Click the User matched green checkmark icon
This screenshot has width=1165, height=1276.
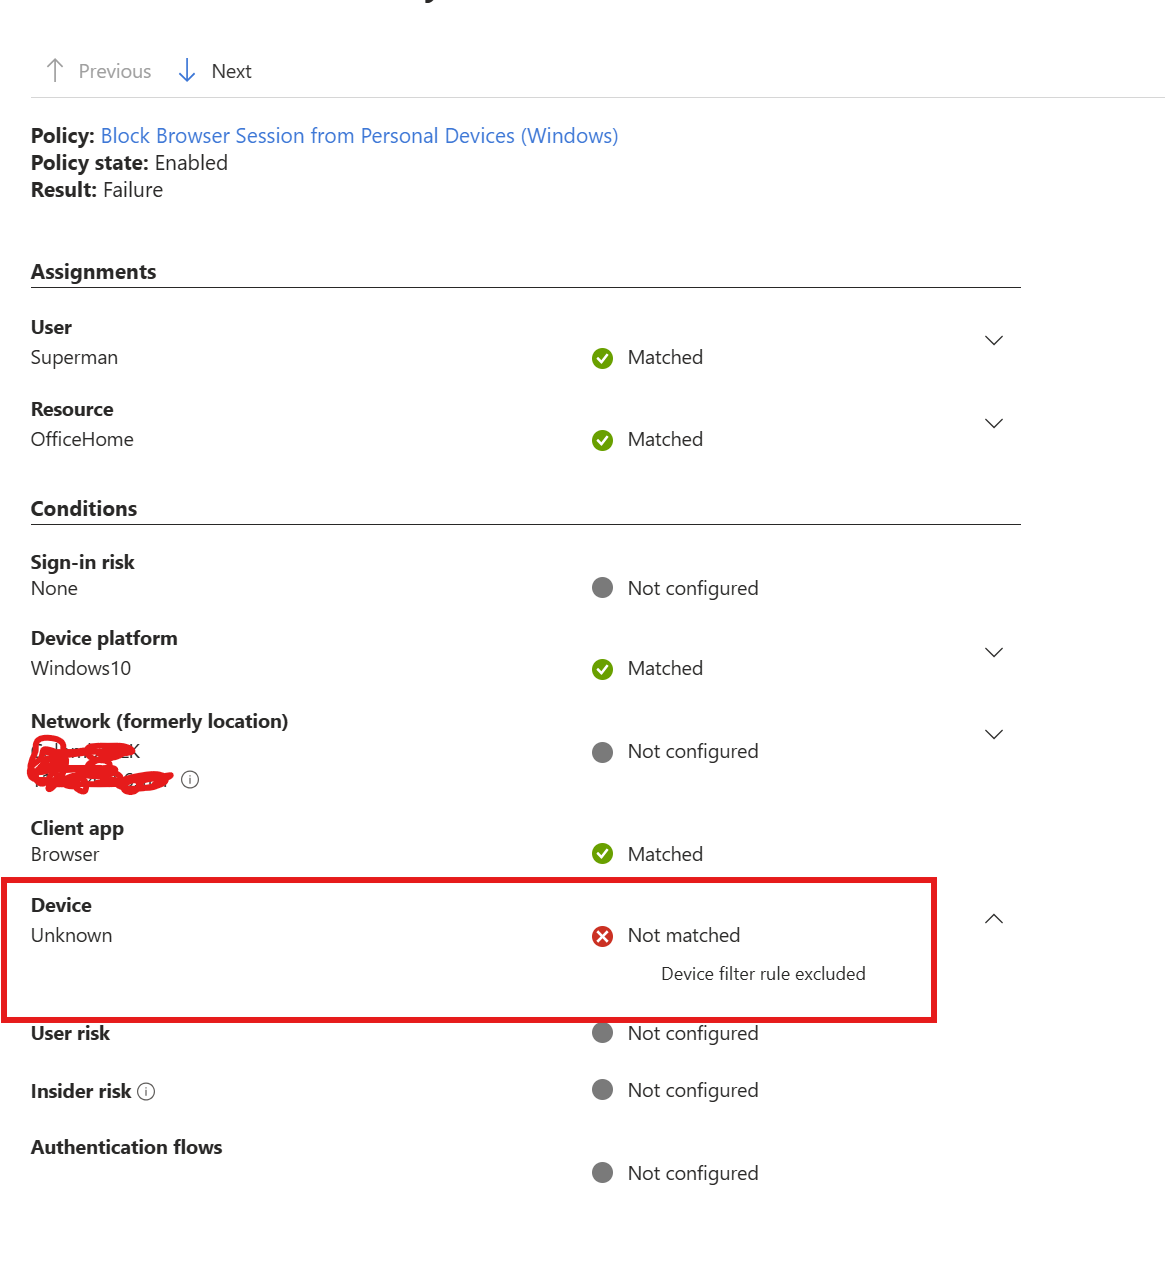click(x=602, y=358)
